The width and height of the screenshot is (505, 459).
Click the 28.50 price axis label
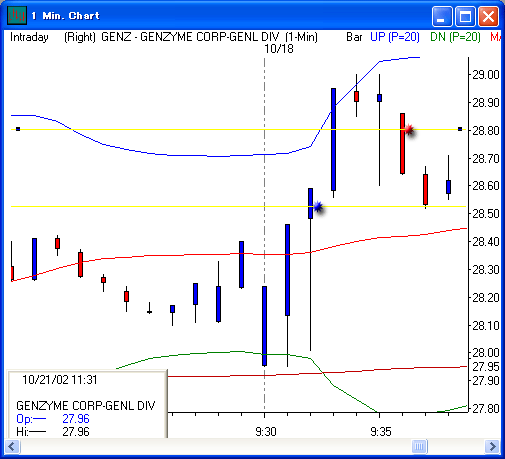pos(486,213)
